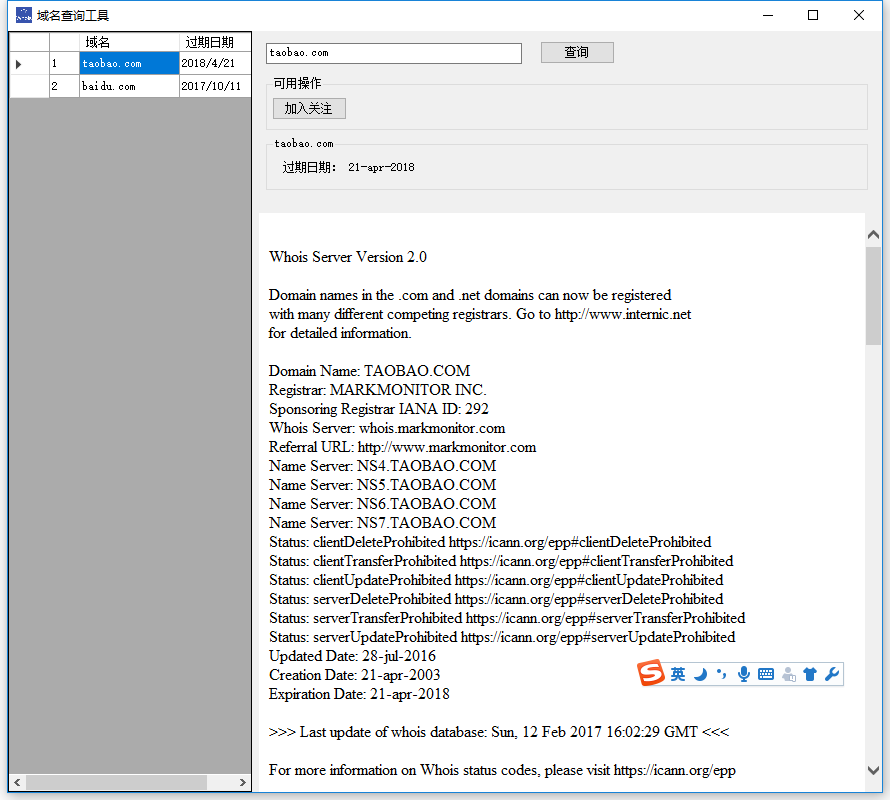Focus the domain input field with taobao.com

(x=393, y=53)
